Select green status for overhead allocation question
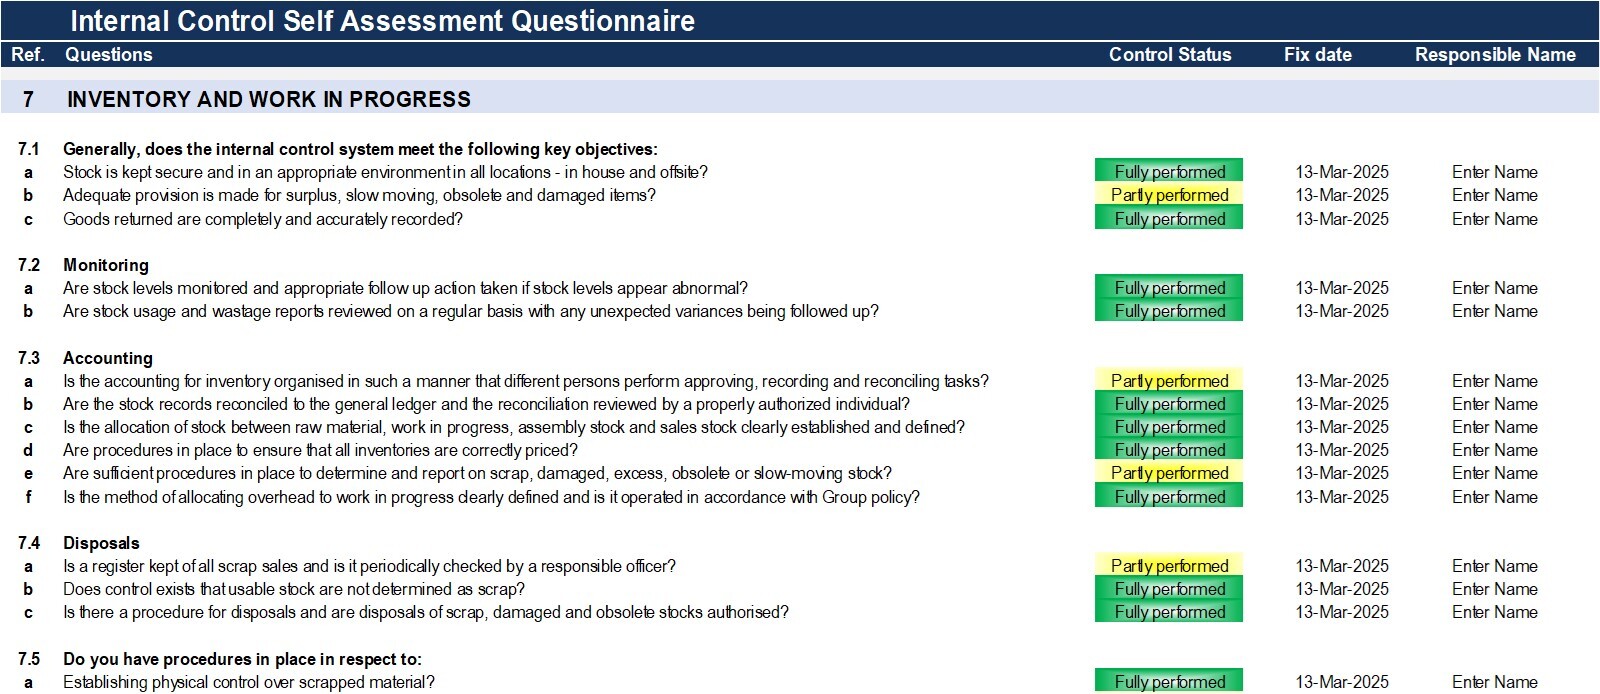The width and height of the screenshot is (1600, 694). pyautogui.click(x=1169, y=496)
